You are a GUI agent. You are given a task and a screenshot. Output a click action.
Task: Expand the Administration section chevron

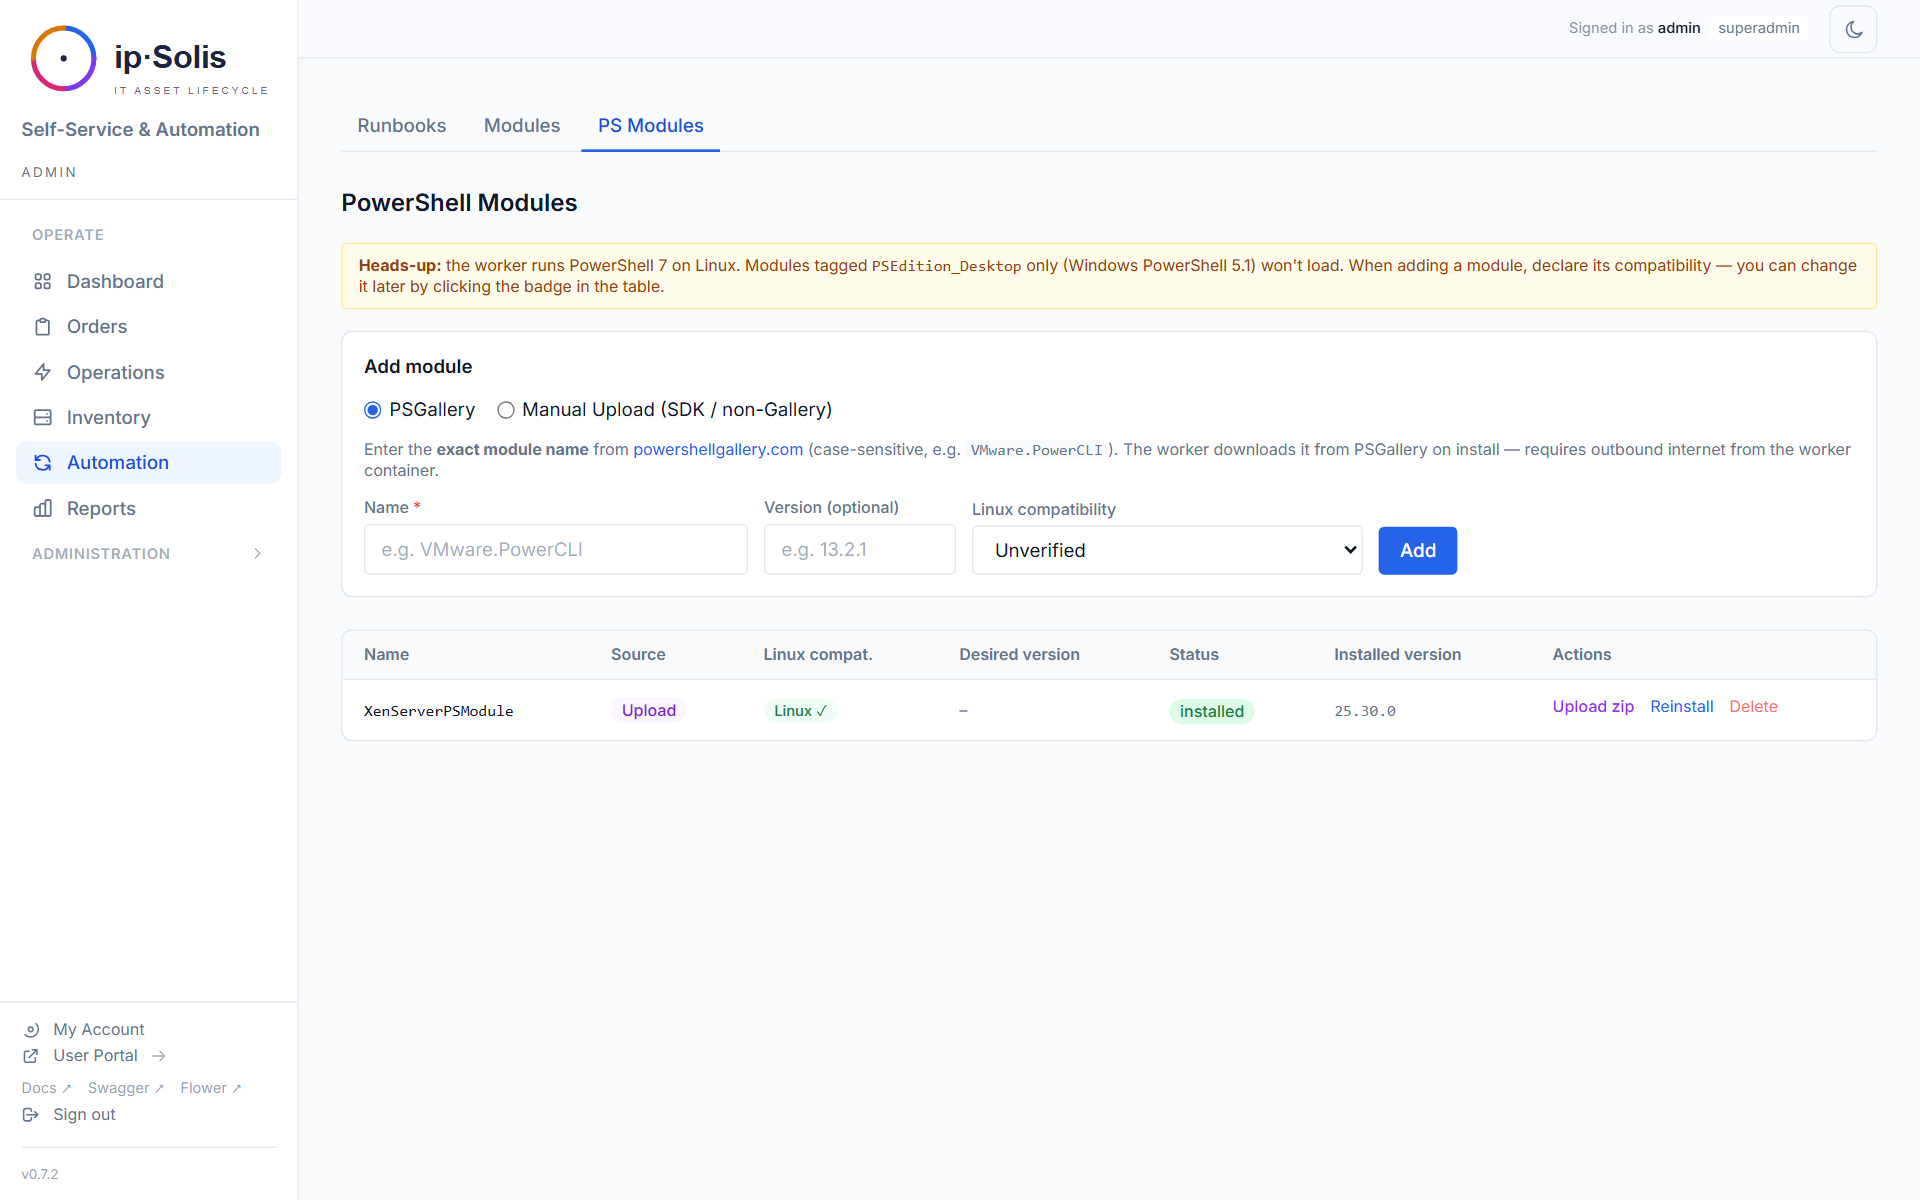pyautogui.click(x=258, y=554)
